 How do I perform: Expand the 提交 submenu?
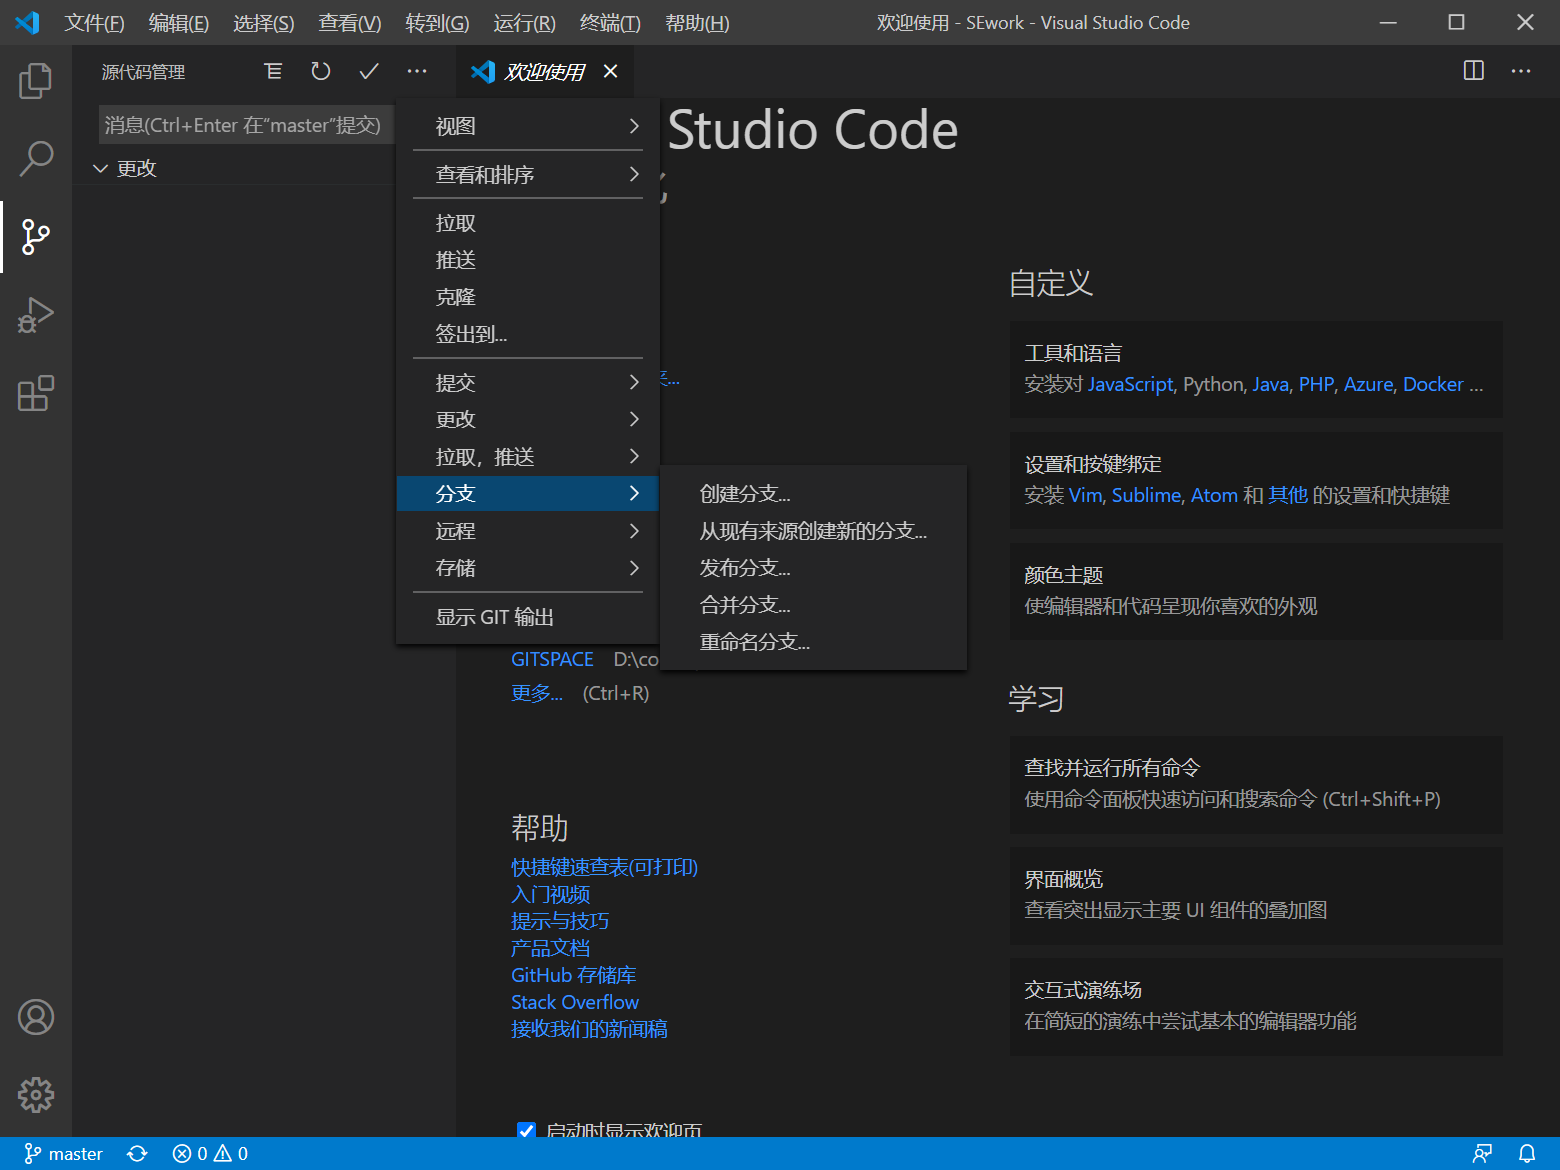pyautogui.click(x=528, y=382)
